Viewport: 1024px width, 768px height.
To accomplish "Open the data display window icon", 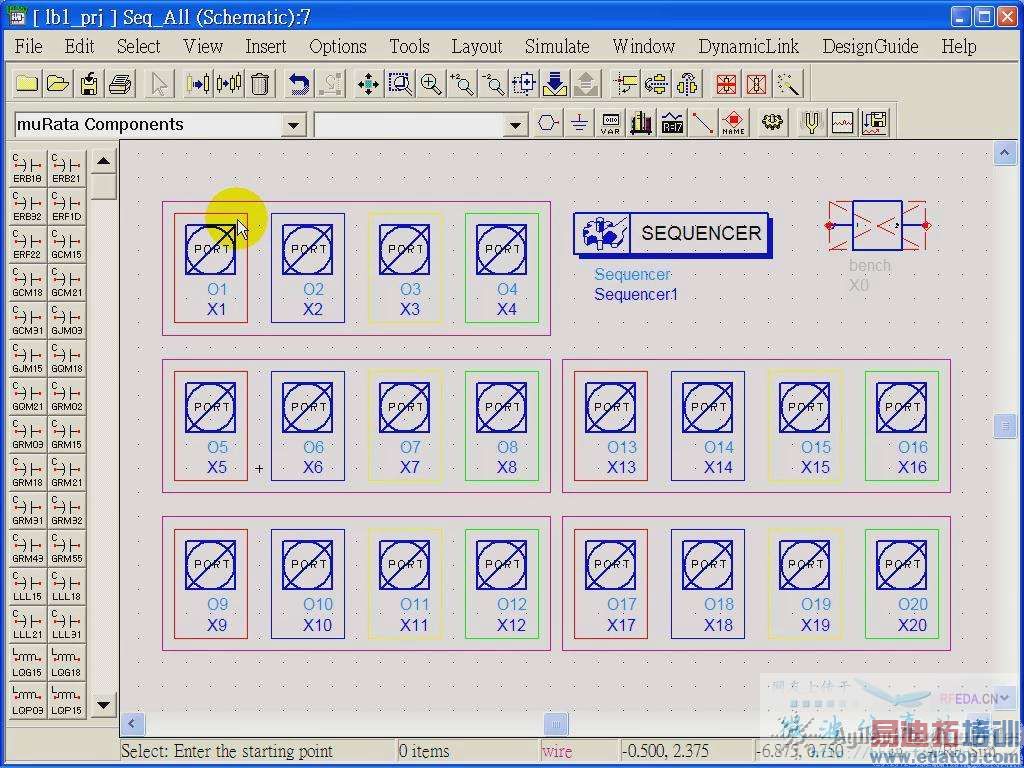I will [842, 123].
